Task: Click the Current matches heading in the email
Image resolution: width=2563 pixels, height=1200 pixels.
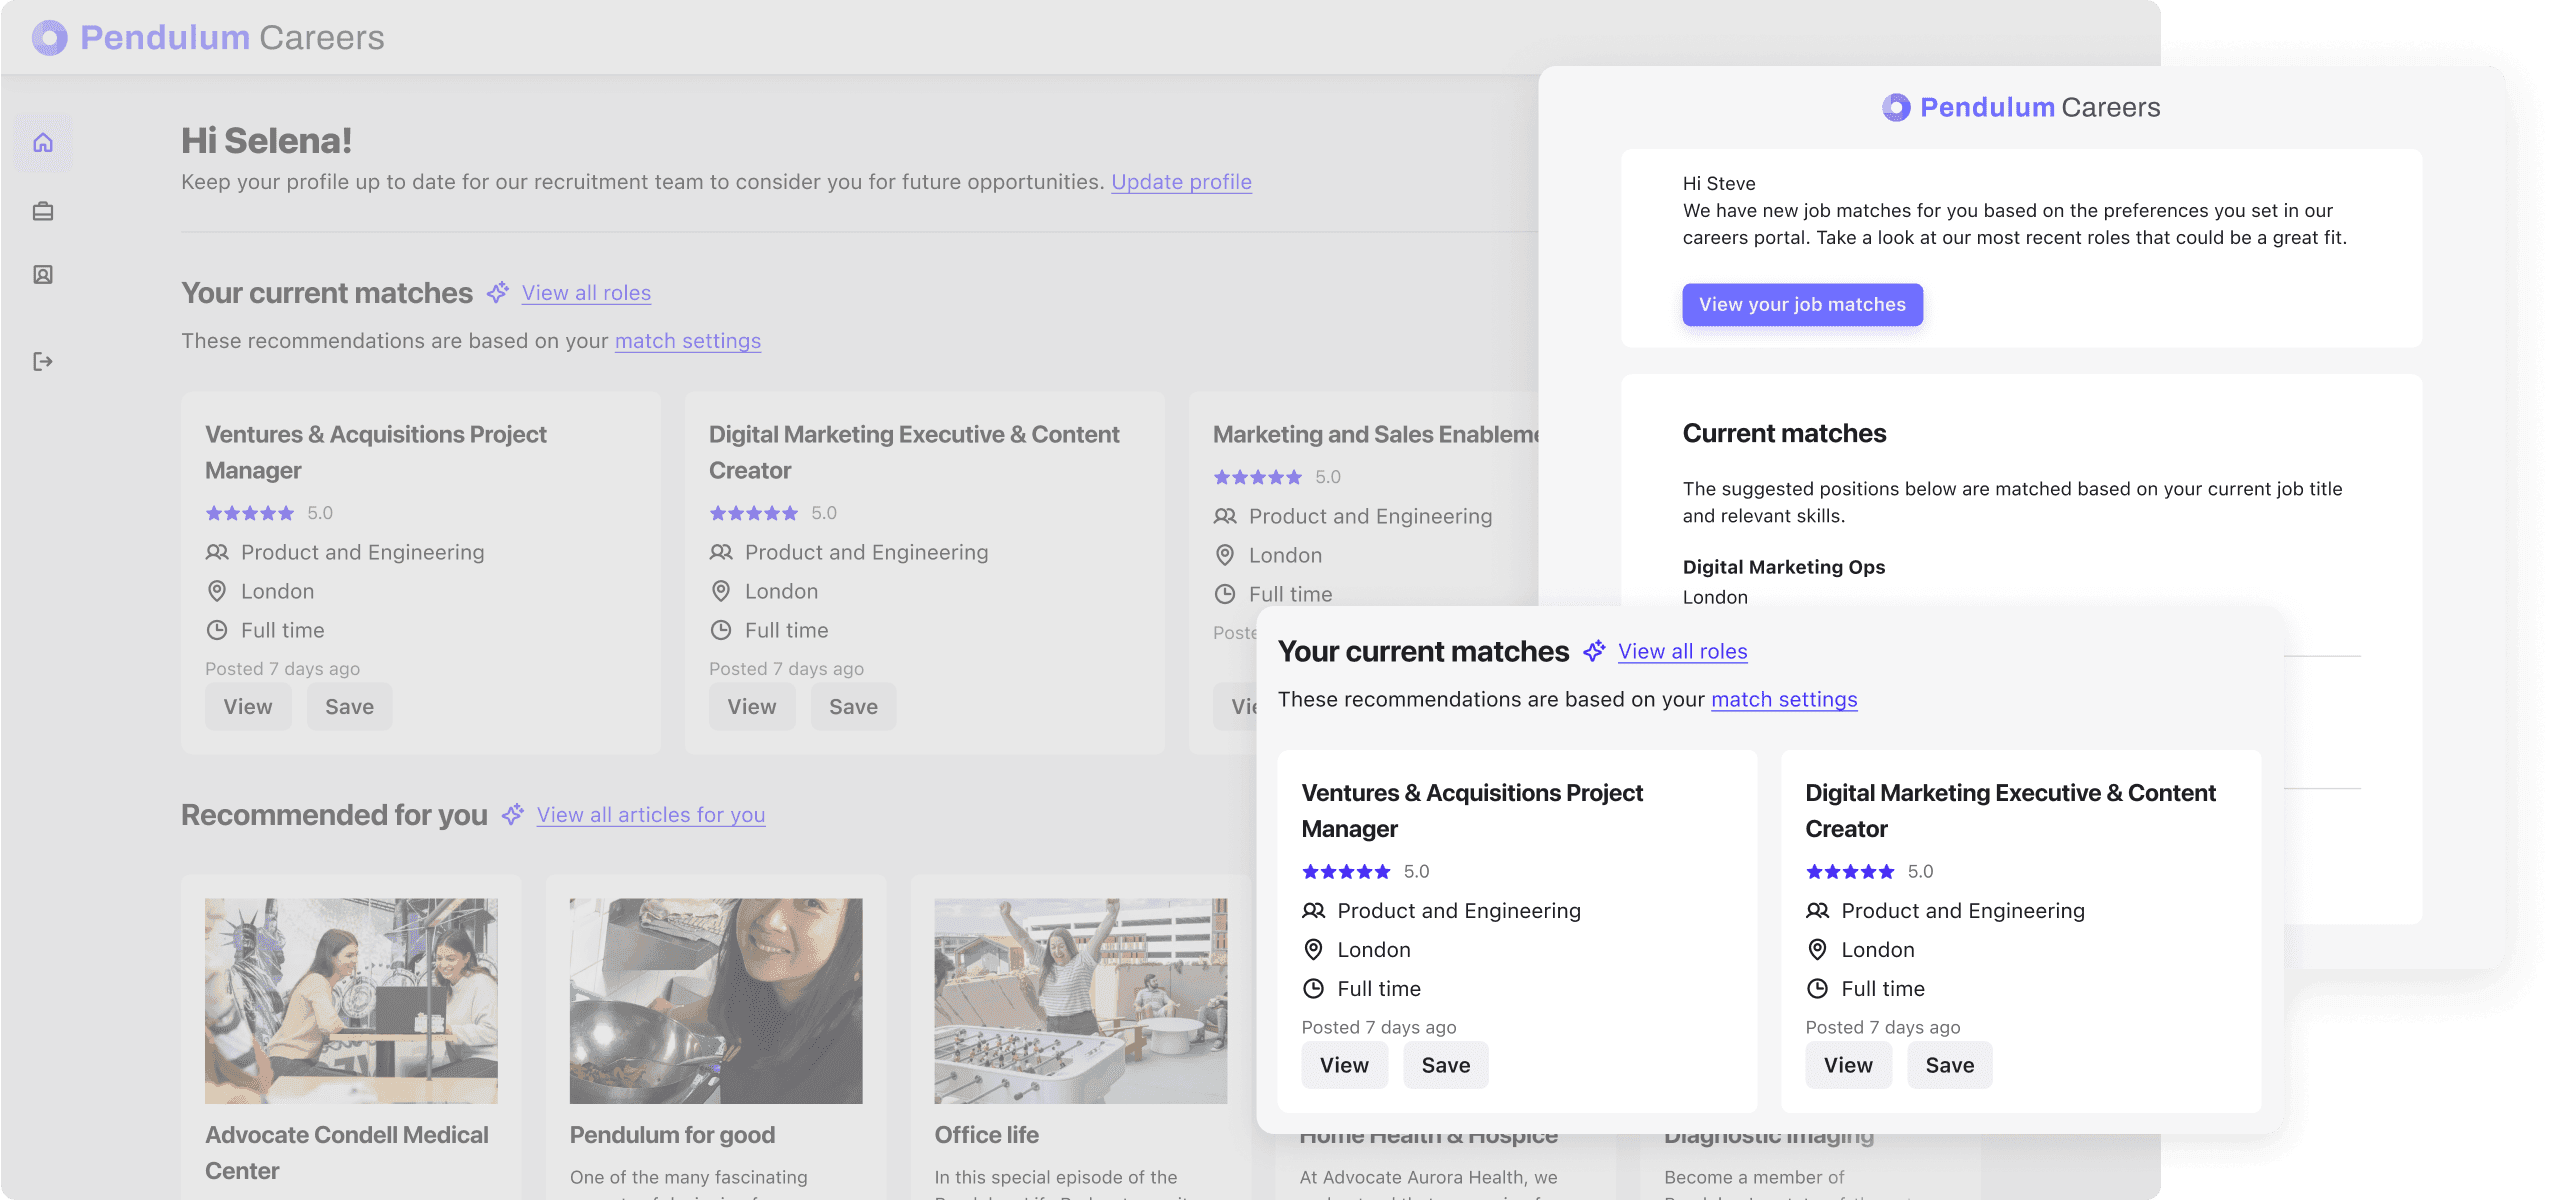Action: pyautogui.click(x=1784, y=434)
